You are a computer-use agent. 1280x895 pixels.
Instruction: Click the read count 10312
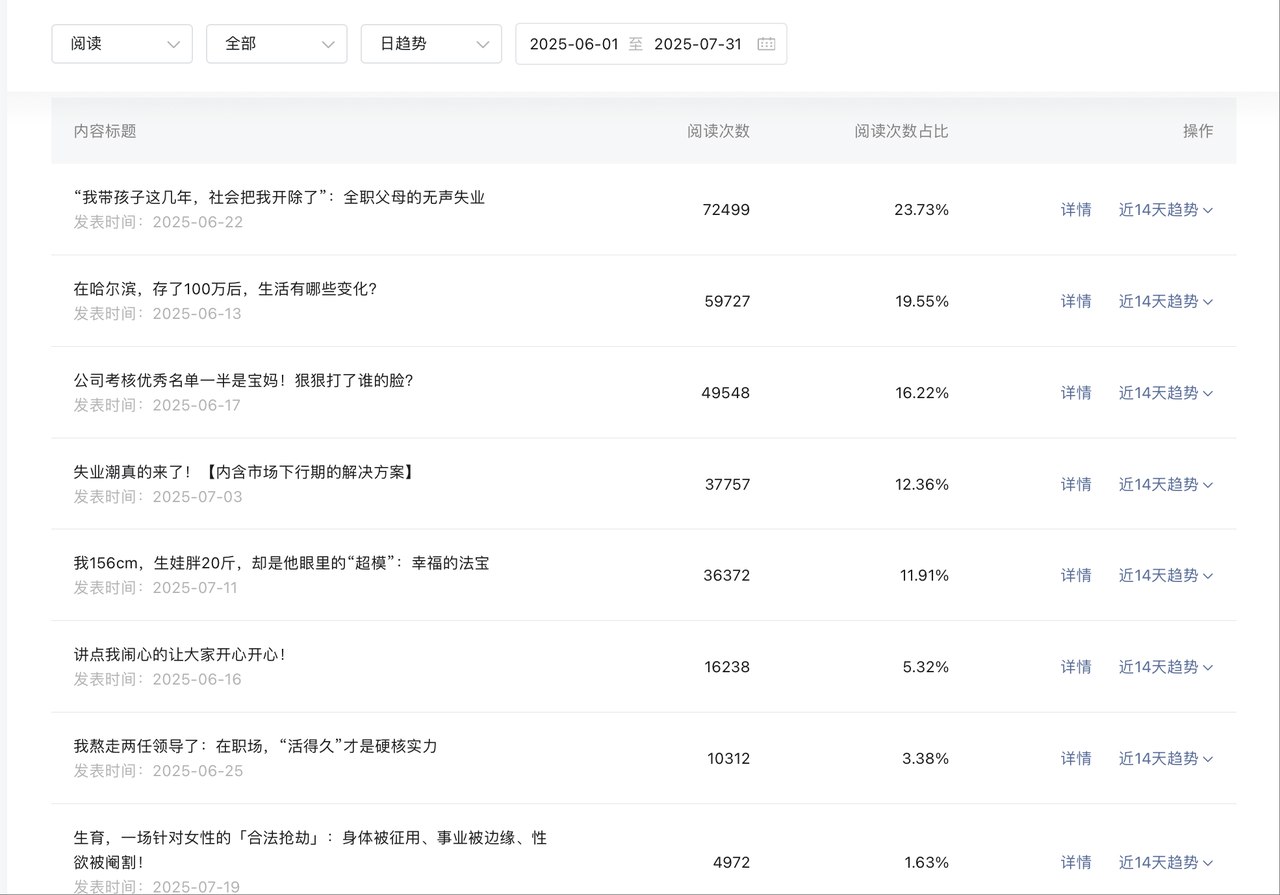(x=728, y=758)
